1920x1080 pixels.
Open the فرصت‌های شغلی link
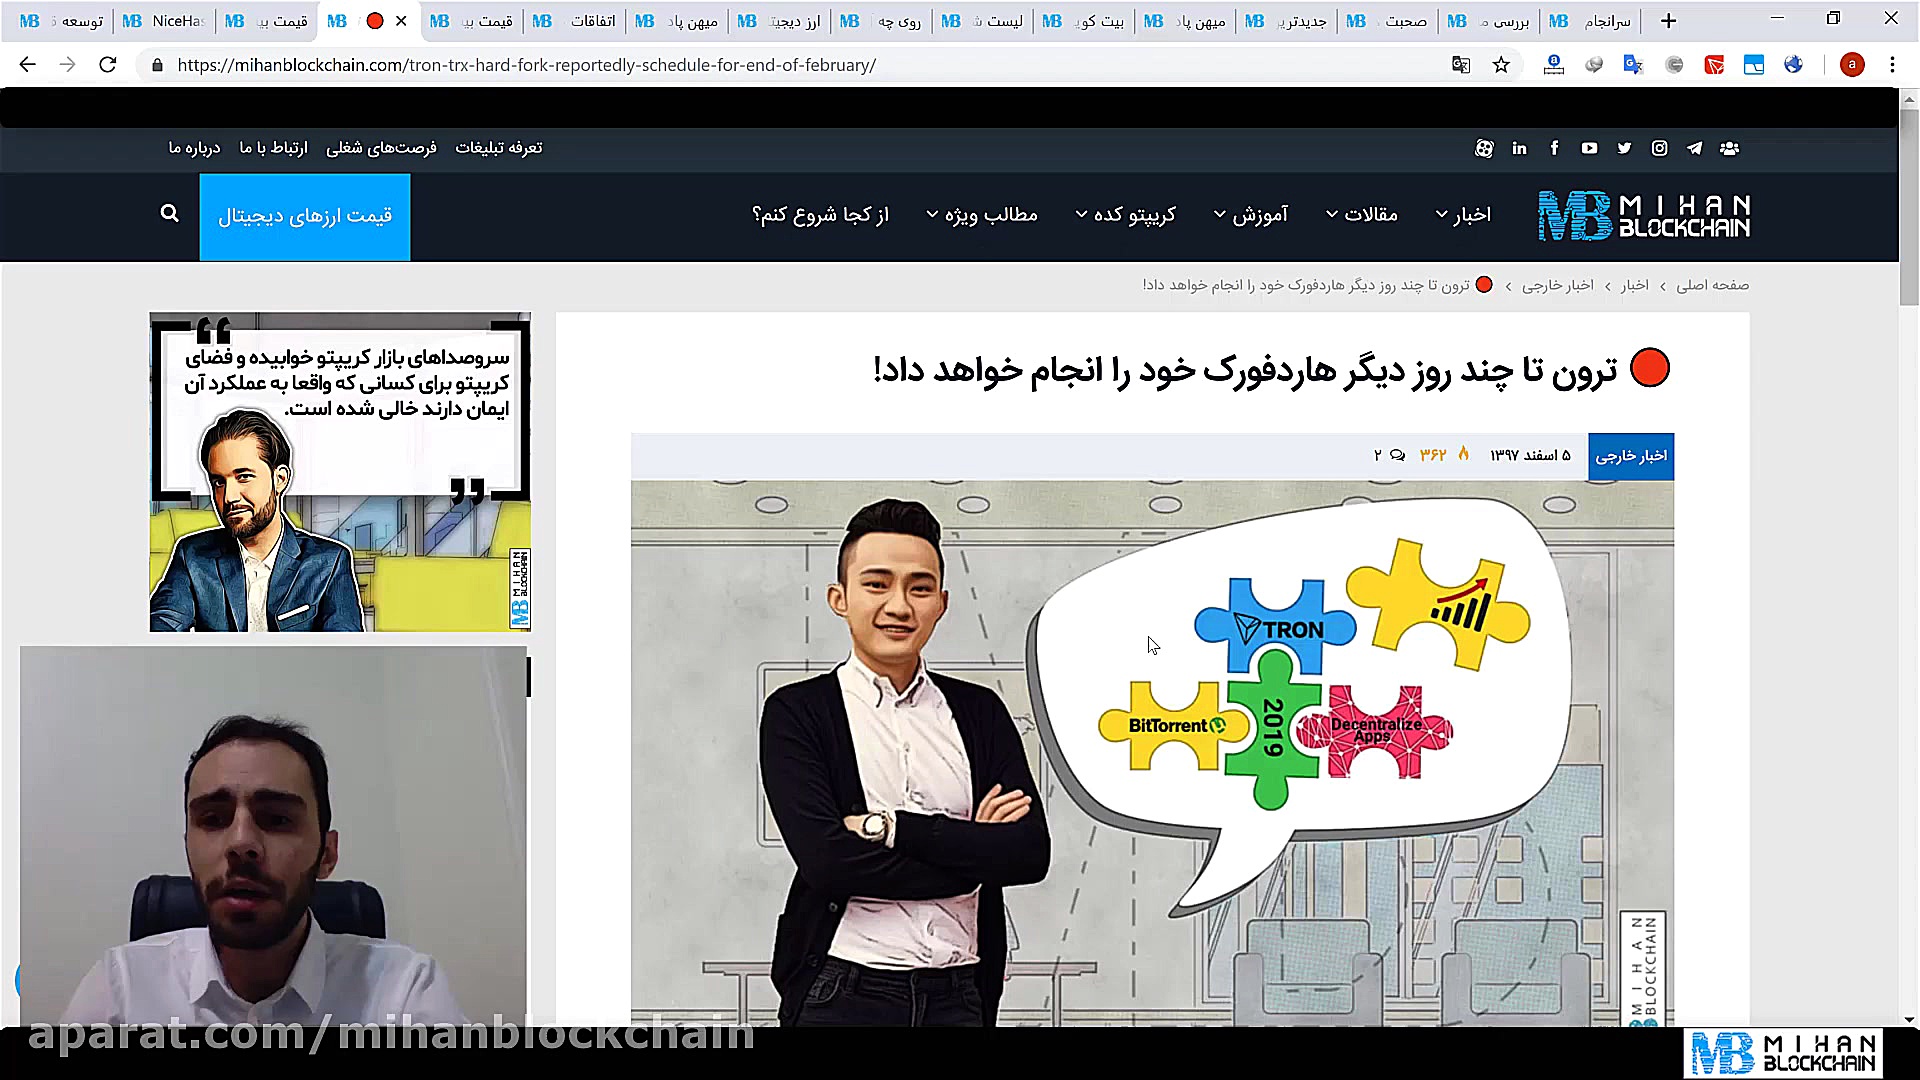[x=381, y=148]
